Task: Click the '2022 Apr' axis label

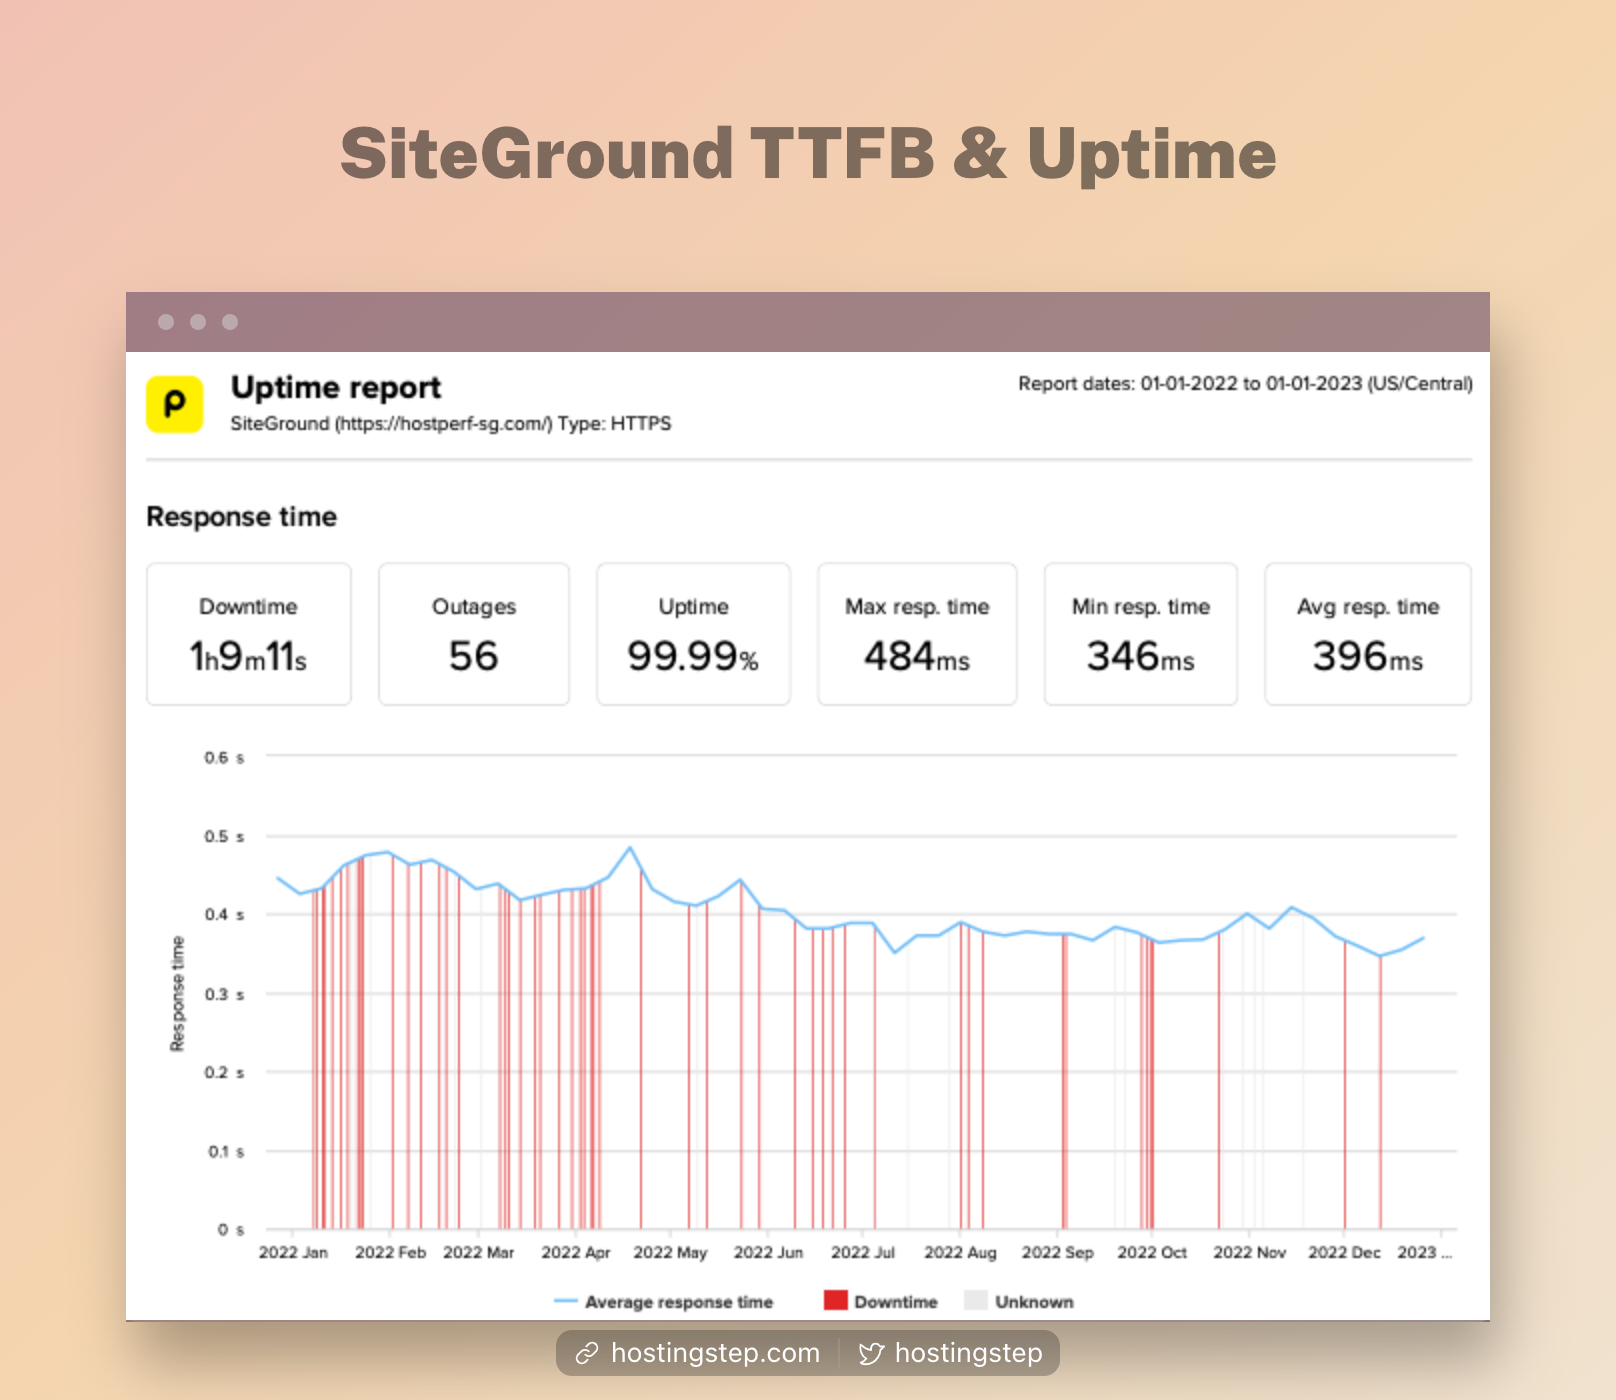Action: coord(575,1252)
